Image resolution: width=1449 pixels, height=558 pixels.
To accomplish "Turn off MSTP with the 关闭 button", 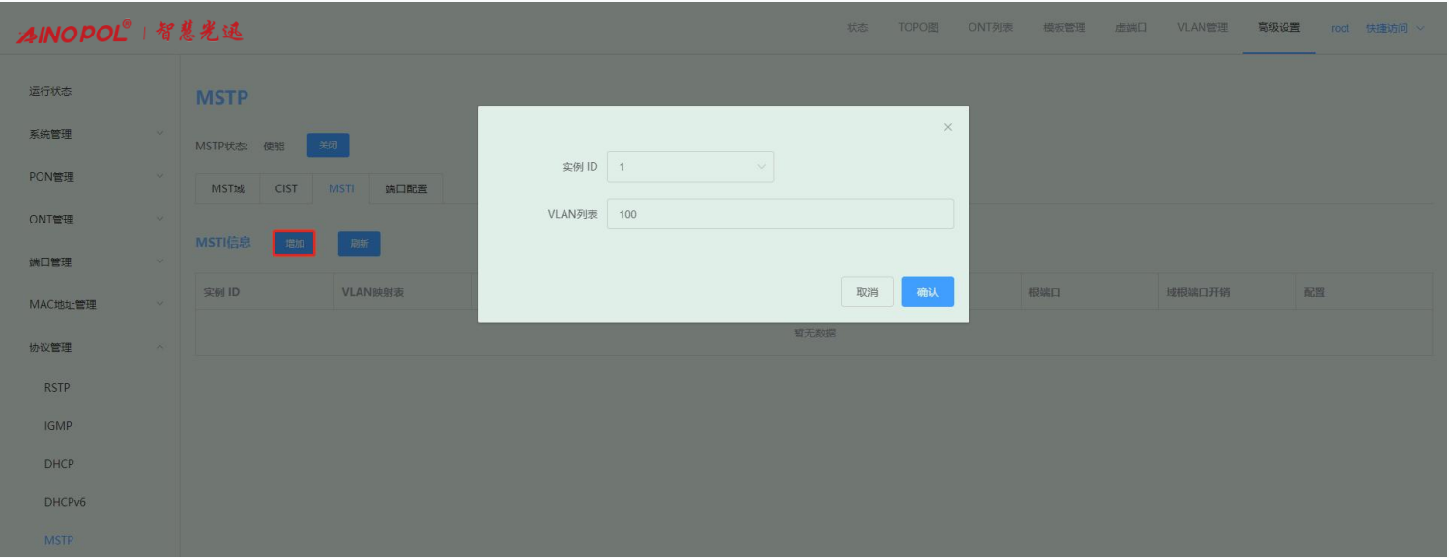I will coord(328,146).
